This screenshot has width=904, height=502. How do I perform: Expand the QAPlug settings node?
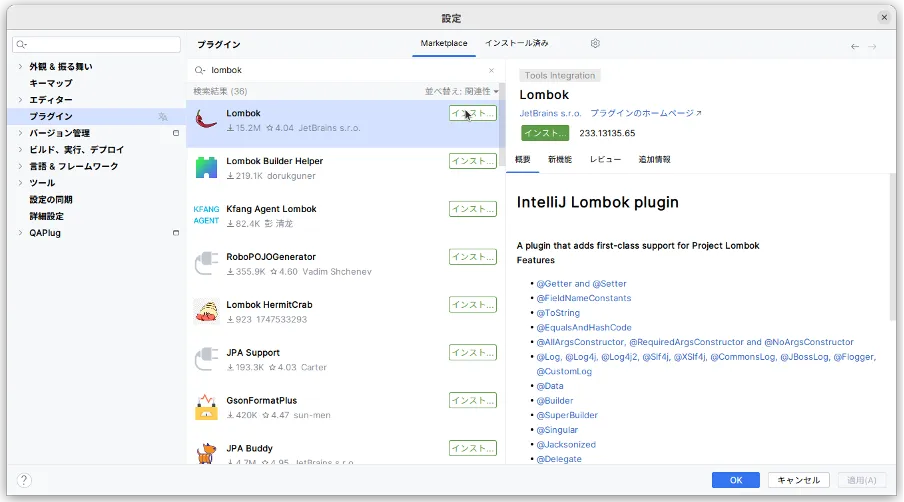point(20,233)
